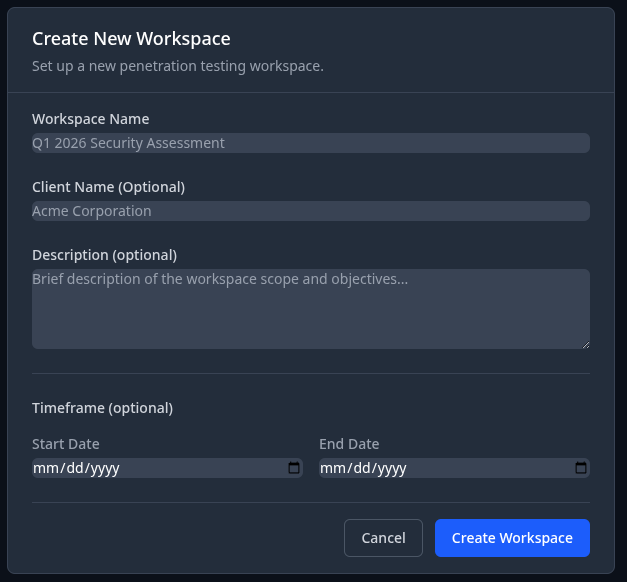Focus the Workspace Name input field
Image resolution: width=627 pixels, height=582 pixels.
pos(311,143)
